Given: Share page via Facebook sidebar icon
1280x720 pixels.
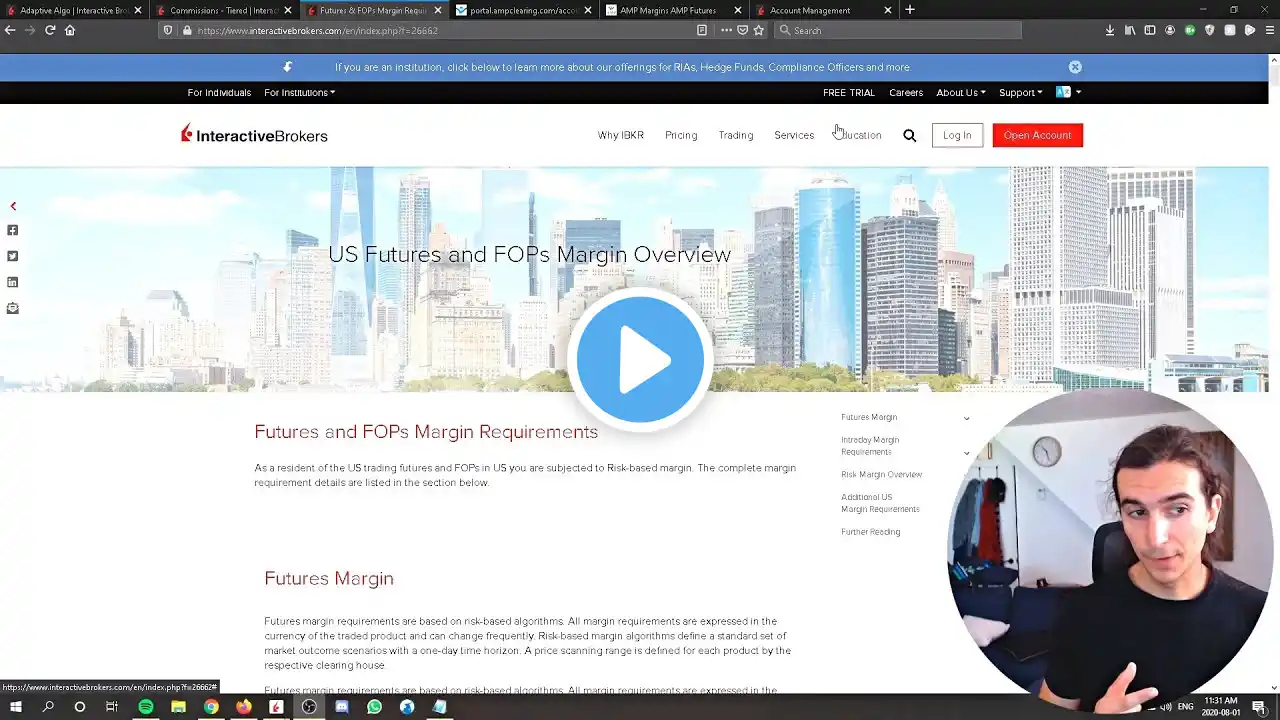Looking at the screenshot, I should pos(13,230).
